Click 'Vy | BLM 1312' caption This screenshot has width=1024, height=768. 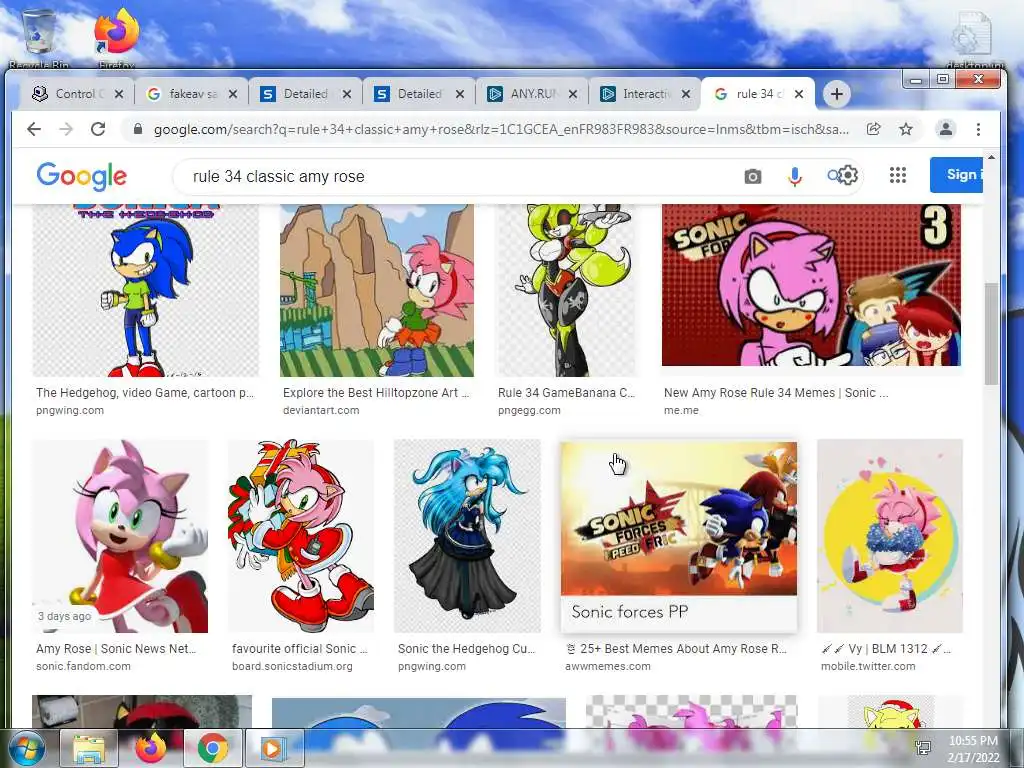click(886, 648)
